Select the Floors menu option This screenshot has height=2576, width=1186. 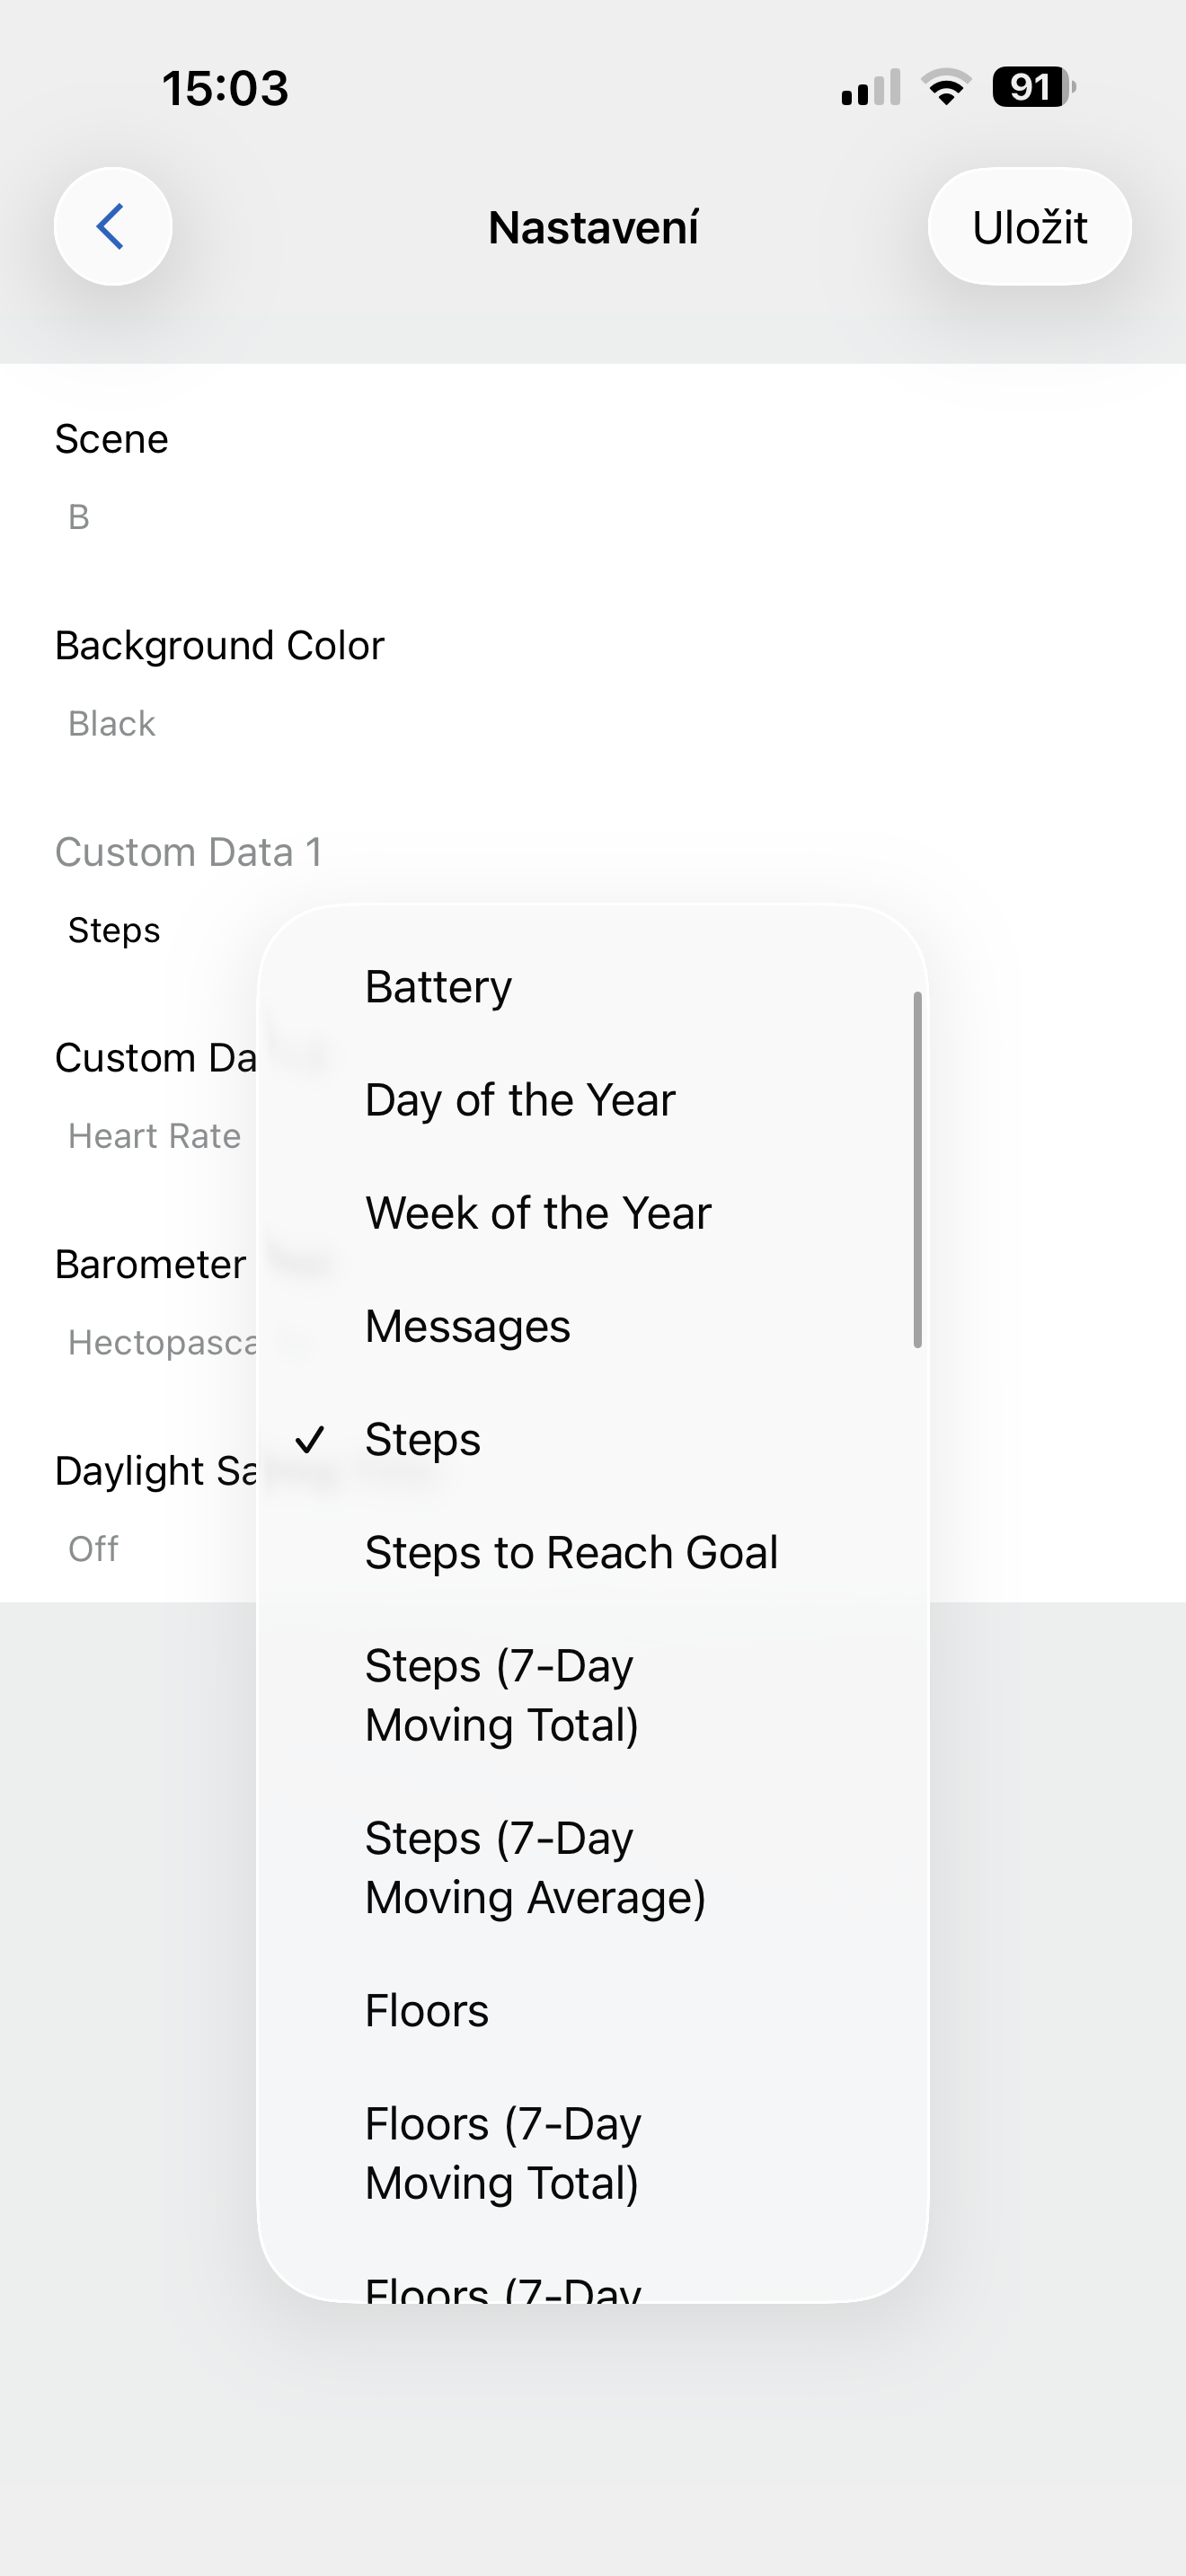coord(427,2011)
